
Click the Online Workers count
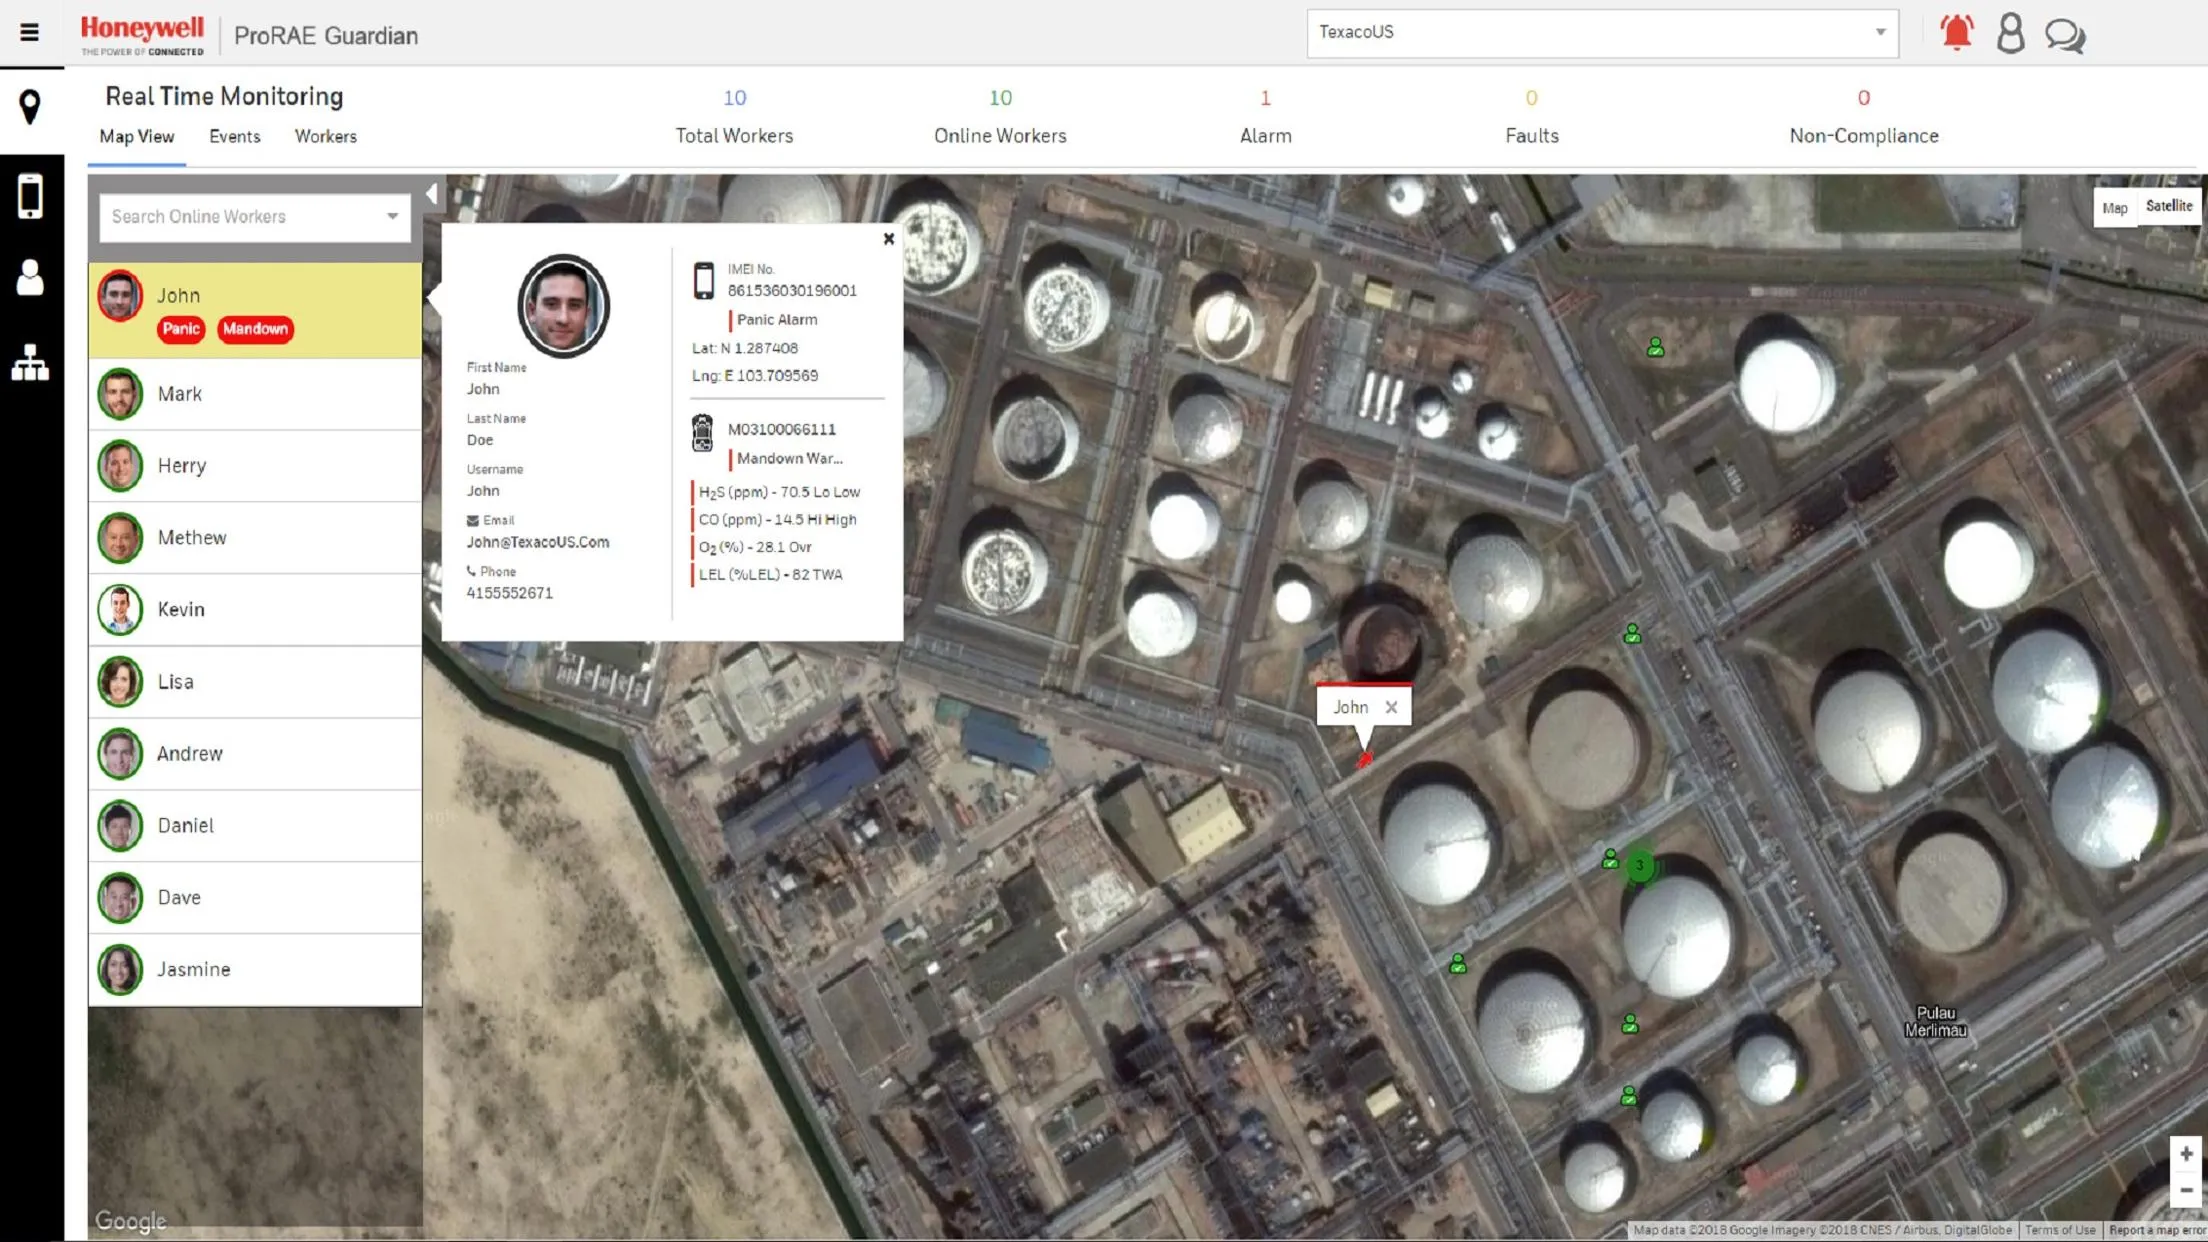1000,98
